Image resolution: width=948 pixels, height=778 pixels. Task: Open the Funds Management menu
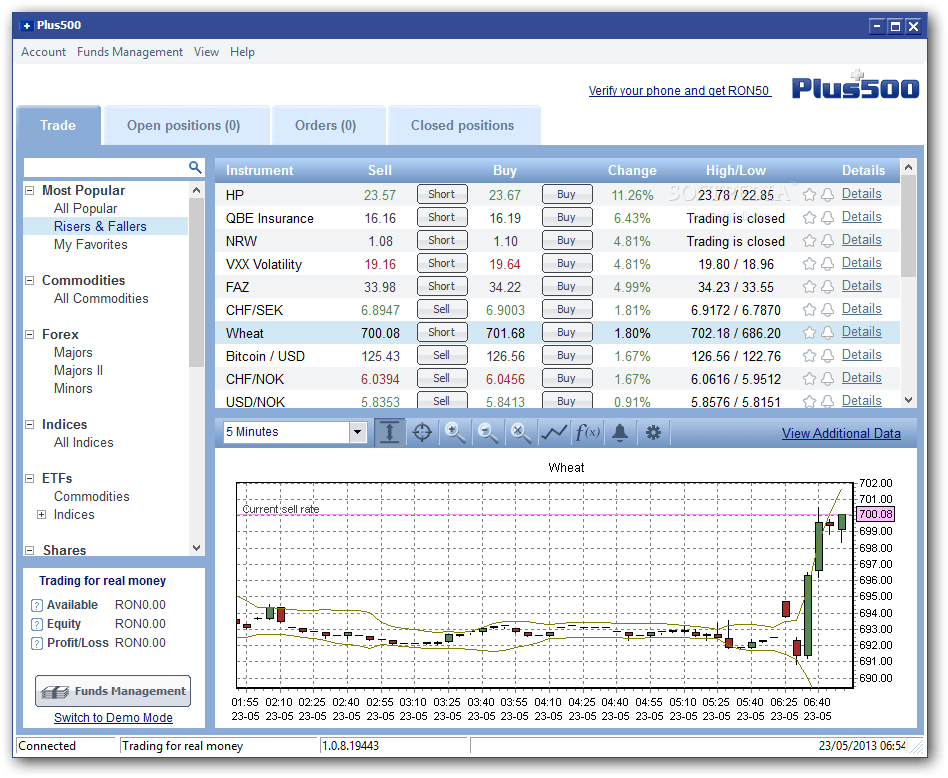(x=129, y=52)
